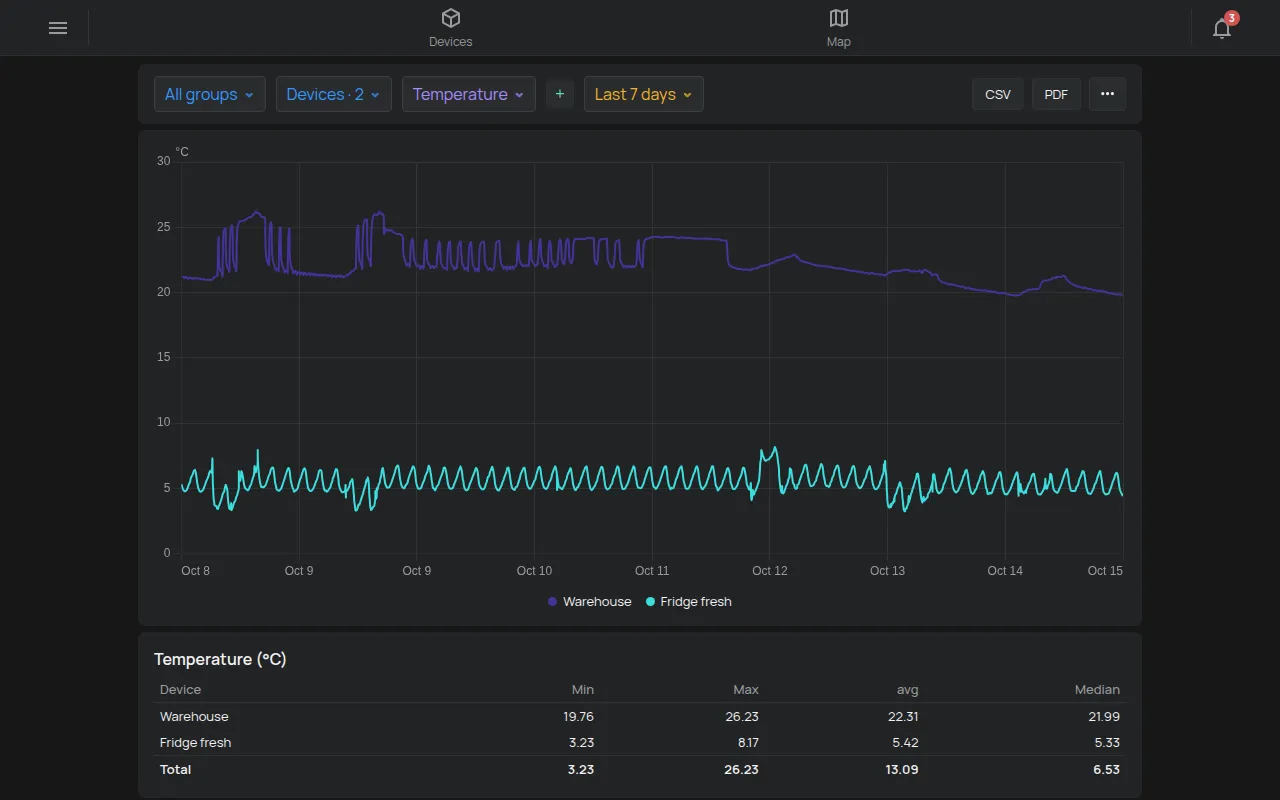Image resolution: width=1280 pixels, height=800 pixels.
Task: Go to the Map tab label
Action: click(x=839, y=42)
